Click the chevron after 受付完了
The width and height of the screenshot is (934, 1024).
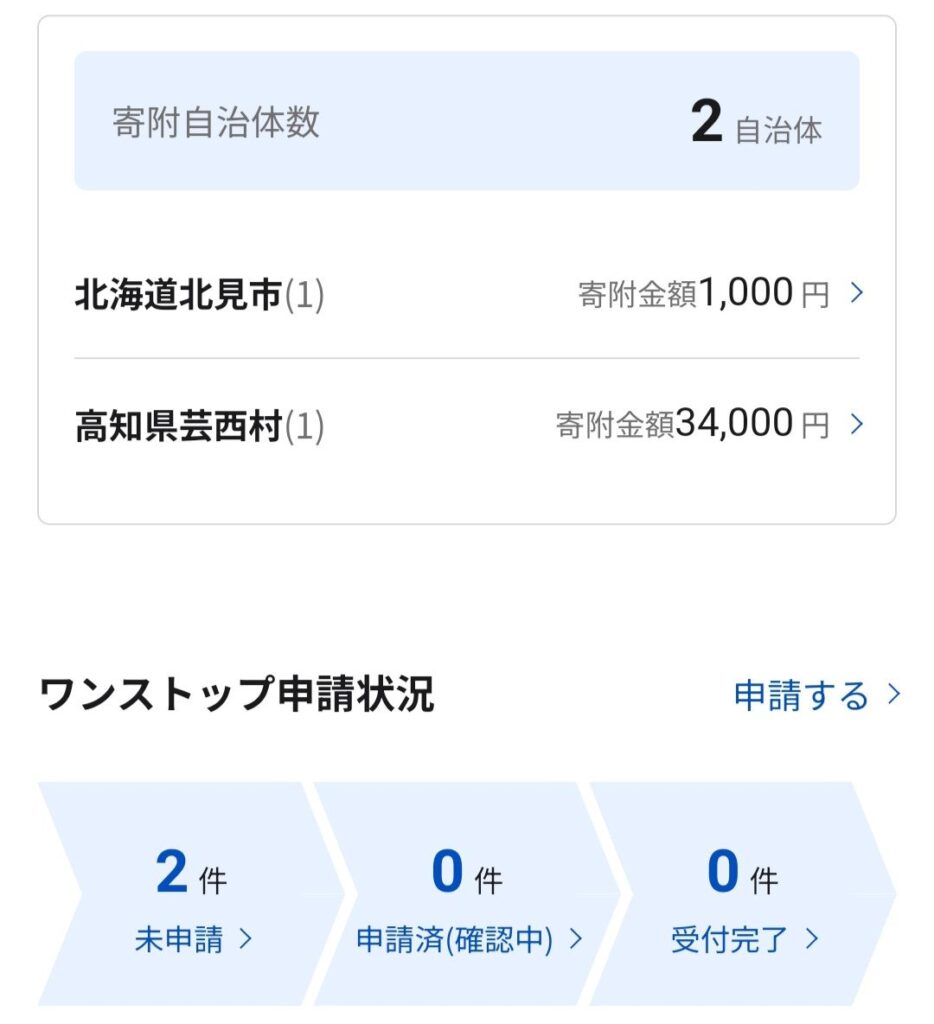point(811,940)
